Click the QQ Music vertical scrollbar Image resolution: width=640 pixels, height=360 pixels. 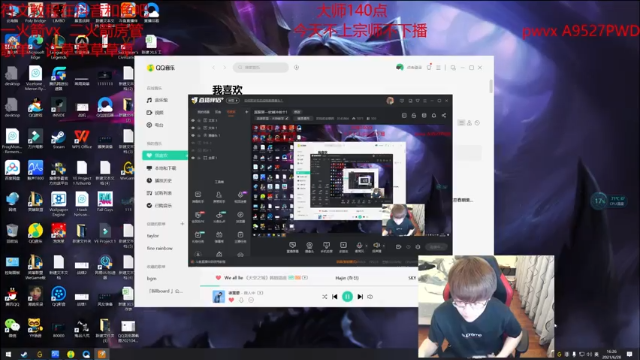(491, 86)
